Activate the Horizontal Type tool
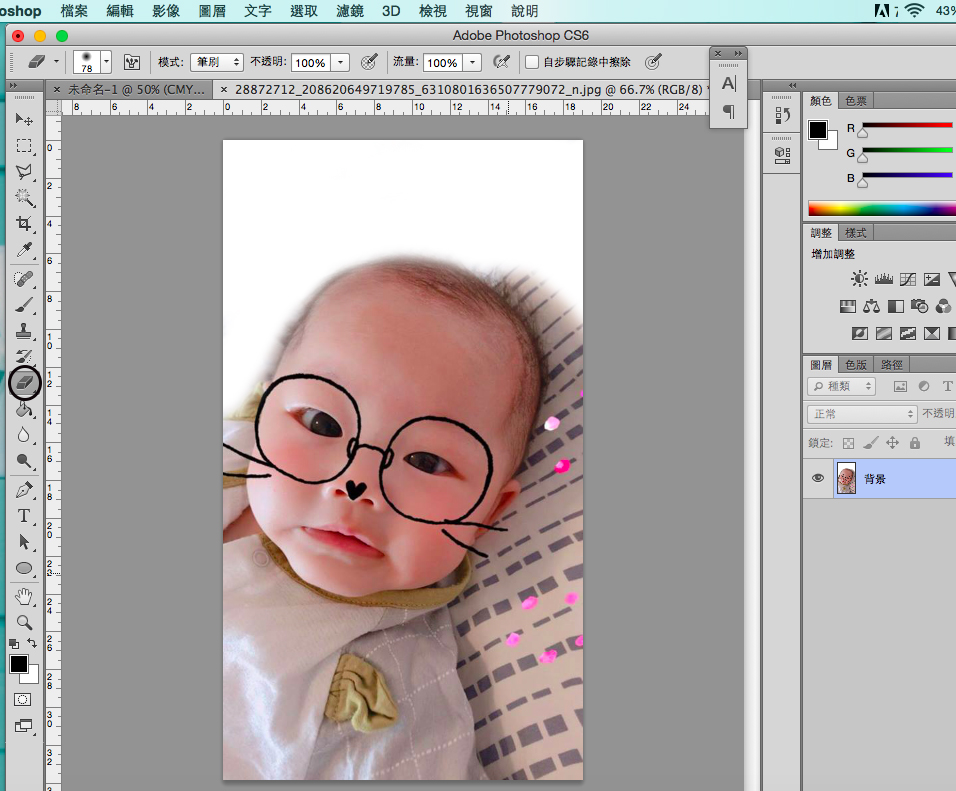The height and width of the screenshot is (791, 956). (24, 516)
